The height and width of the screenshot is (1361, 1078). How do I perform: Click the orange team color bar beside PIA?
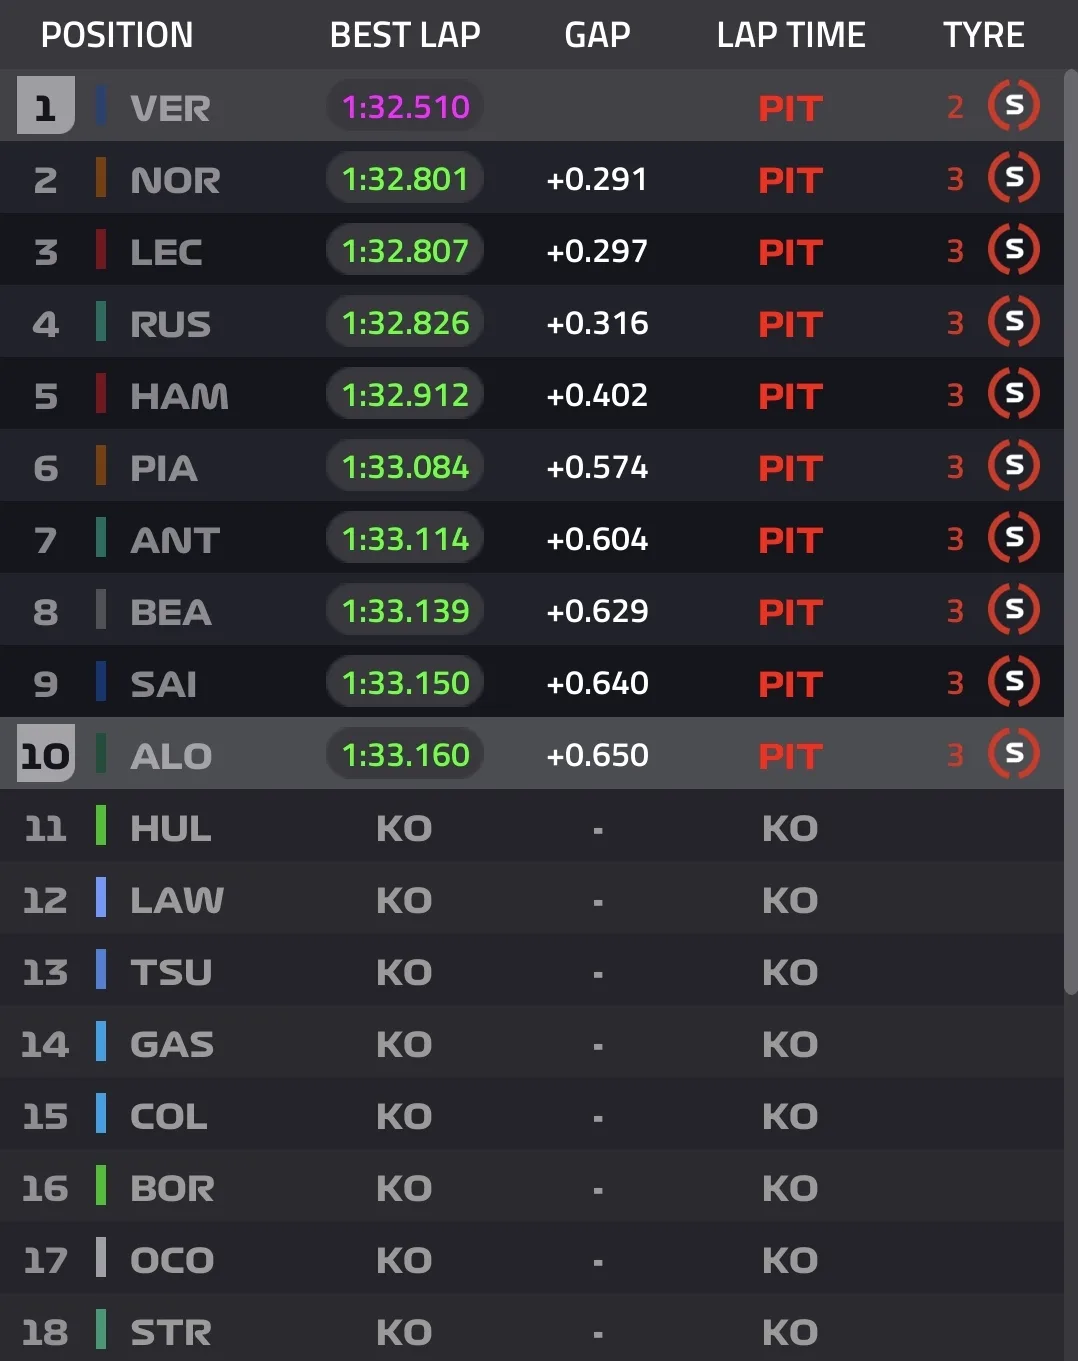coord(101,466)
